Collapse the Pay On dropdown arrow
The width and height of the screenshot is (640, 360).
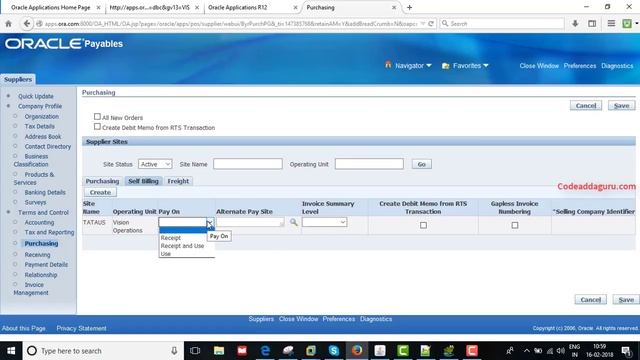(x=209, y=222)
